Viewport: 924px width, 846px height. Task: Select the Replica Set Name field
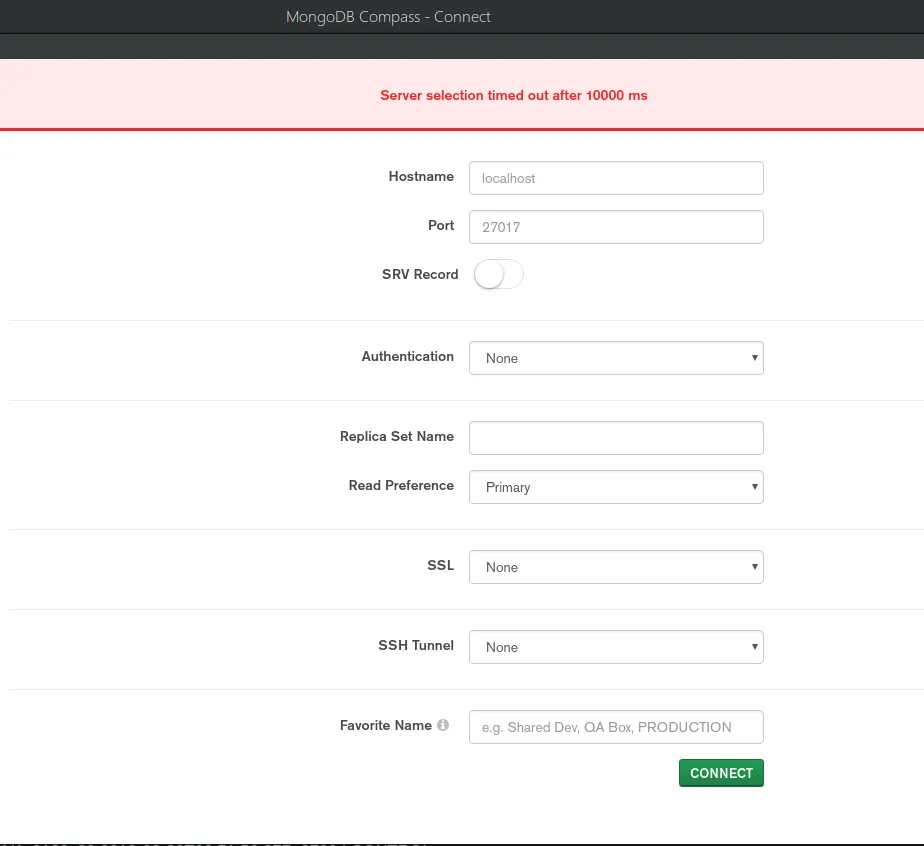[616, 438]
